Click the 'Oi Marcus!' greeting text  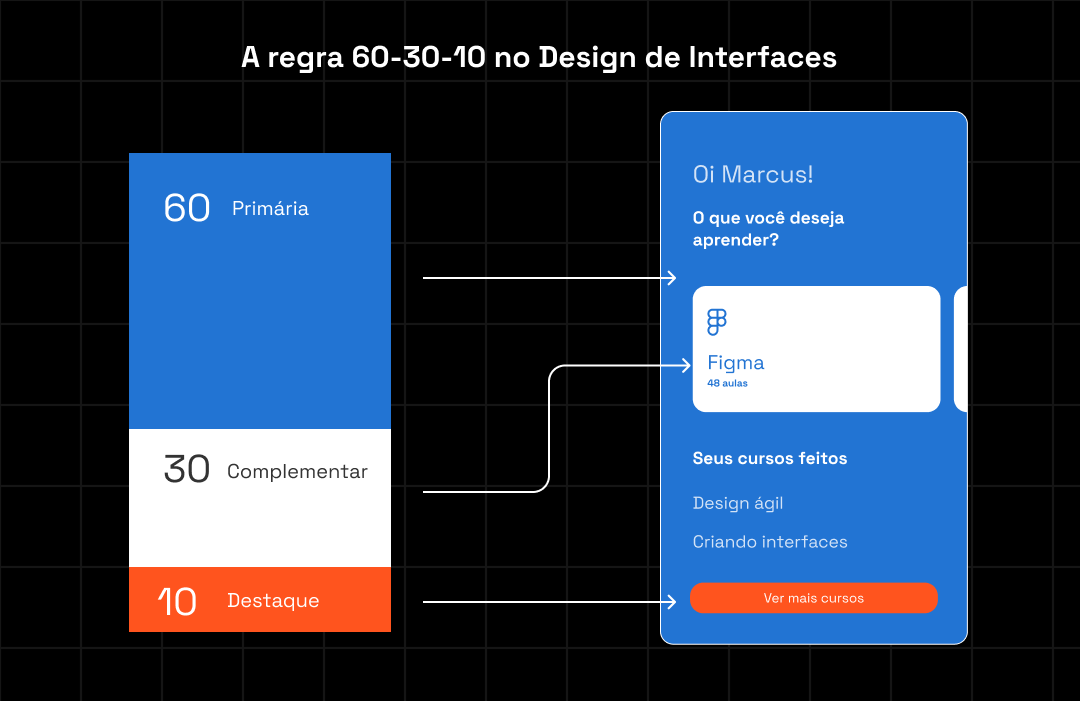[x=753, y=174]
